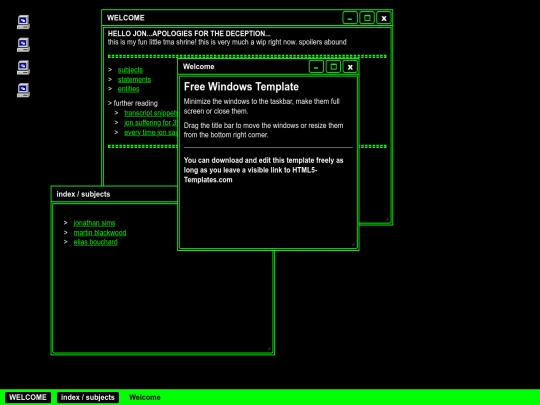This screenshot has height=405, width=540.
Task: Open the martin blackwood link
Action: [100, 232]
